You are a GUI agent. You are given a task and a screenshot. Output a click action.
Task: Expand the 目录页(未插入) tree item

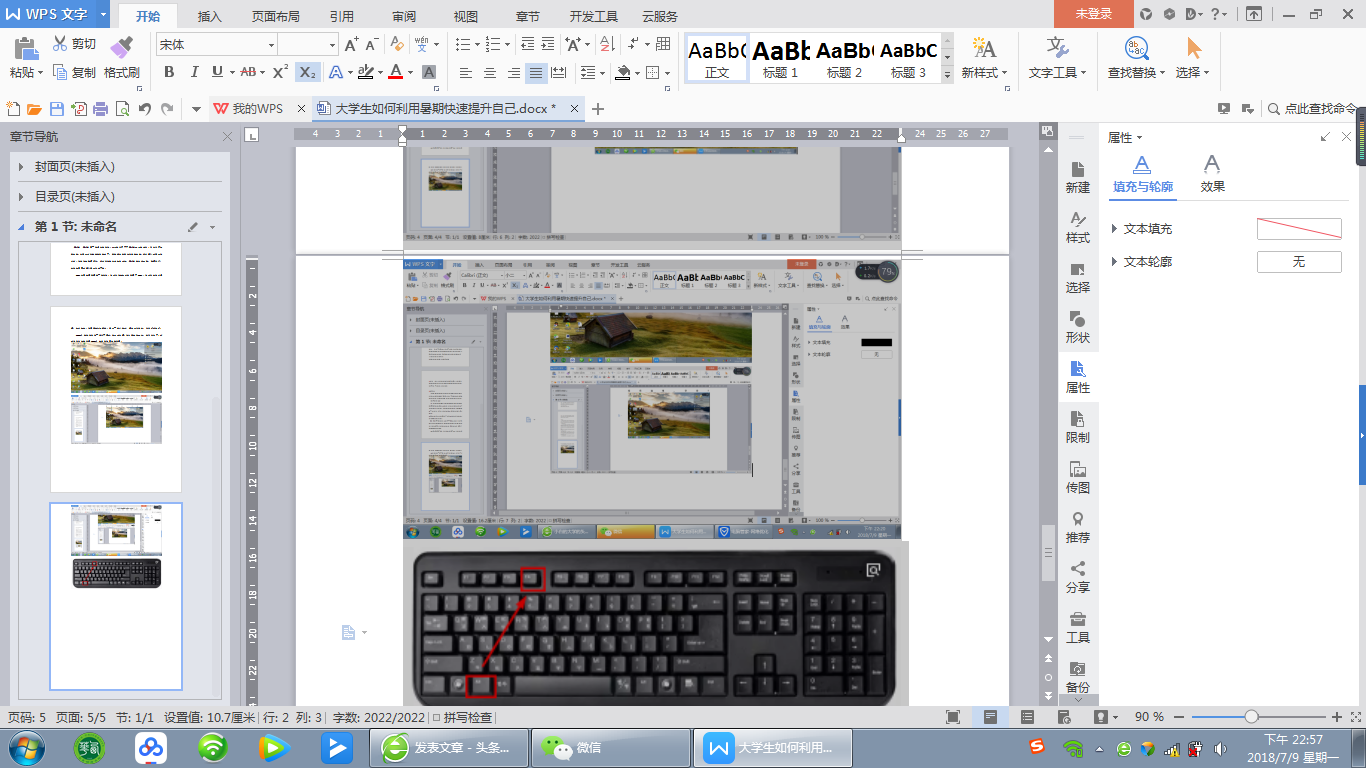[21, 197]
